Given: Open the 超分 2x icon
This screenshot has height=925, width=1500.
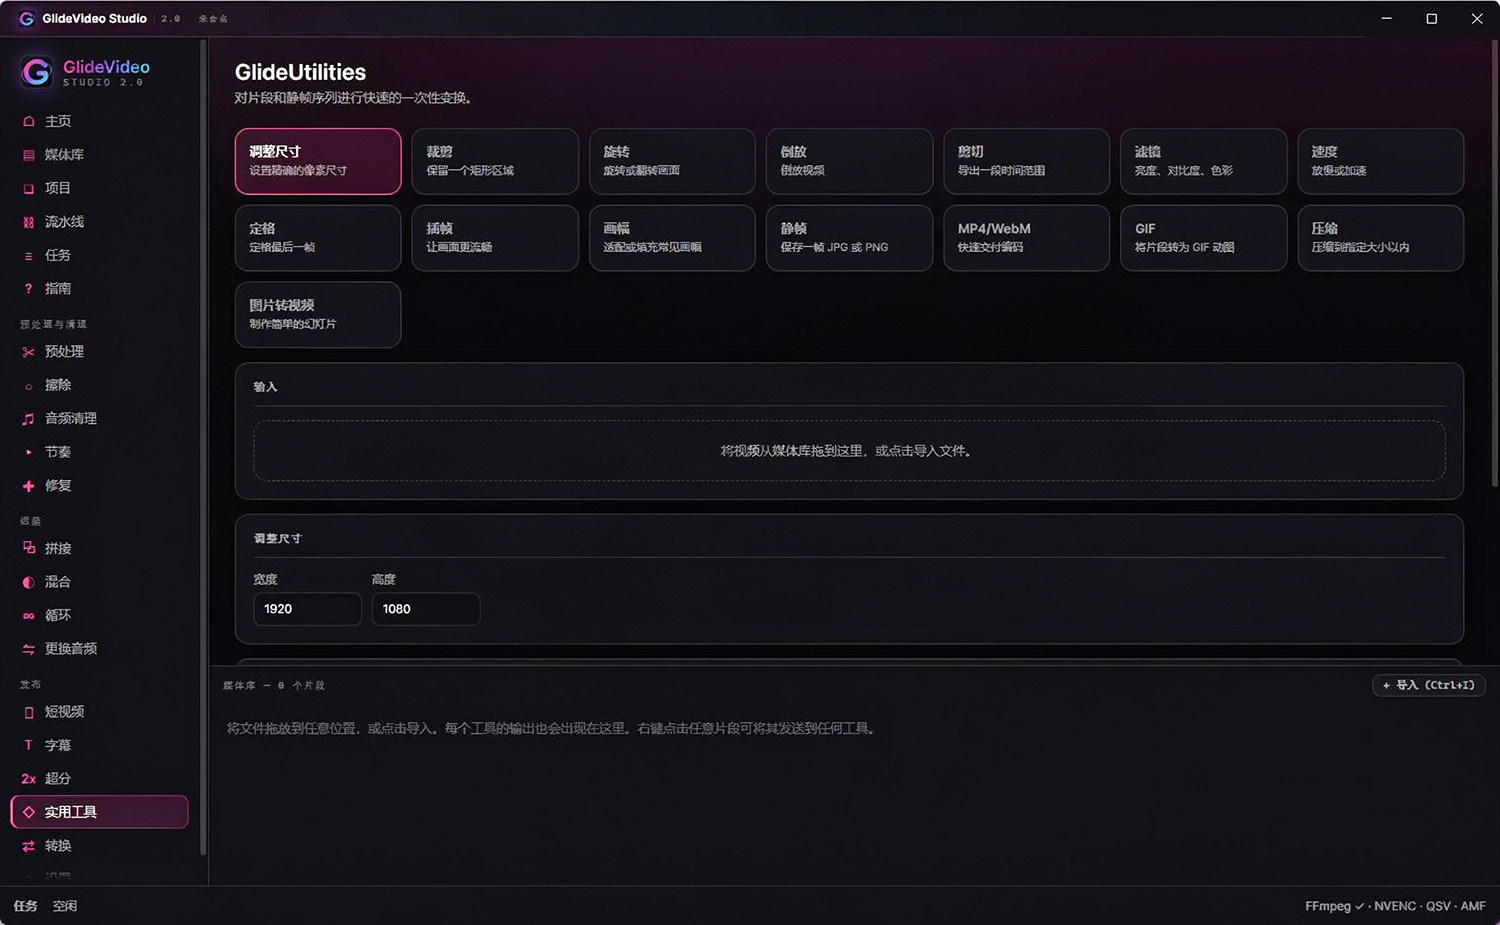Looking at the screenshot, I should (28, 779).
